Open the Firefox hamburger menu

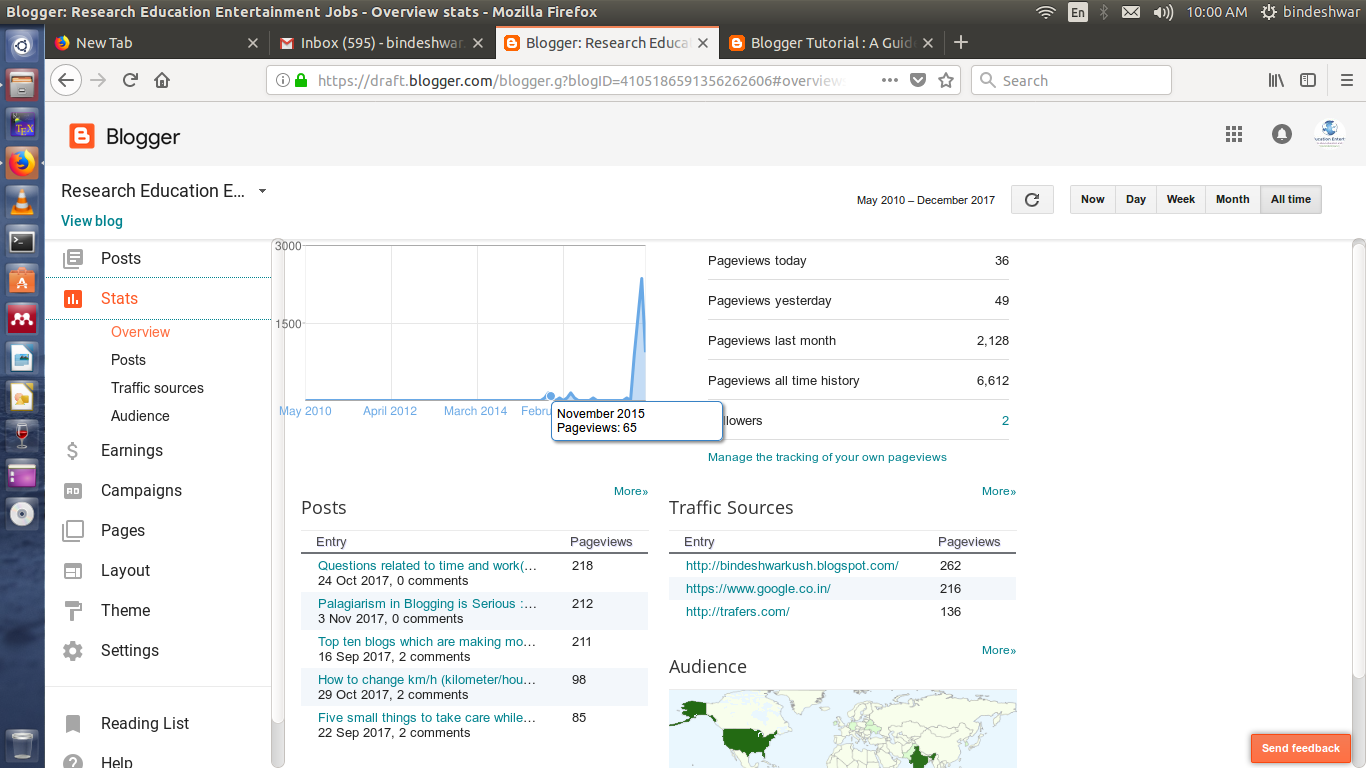1346,81
